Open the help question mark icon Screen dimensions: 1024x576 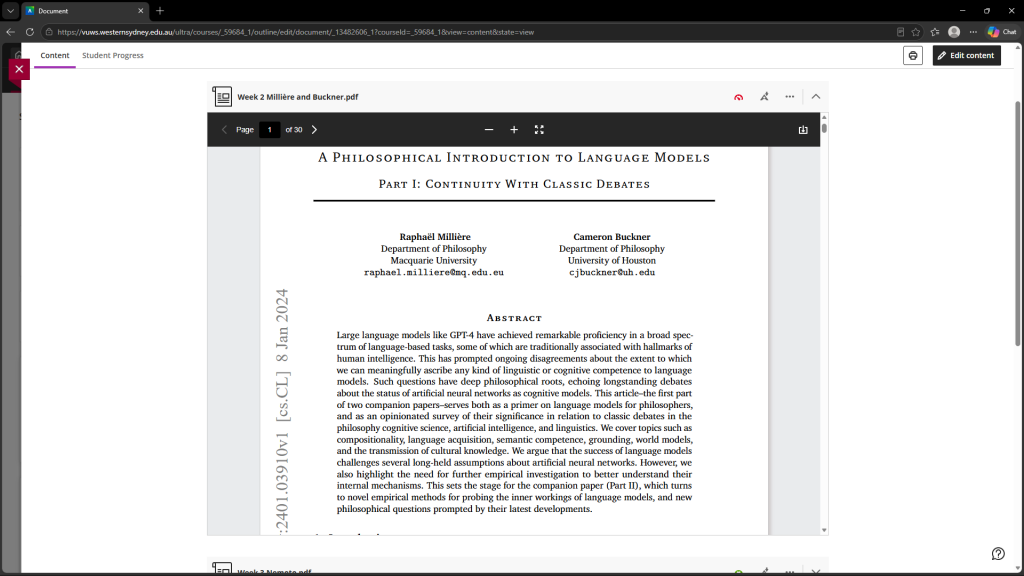(x=998, y=554)
